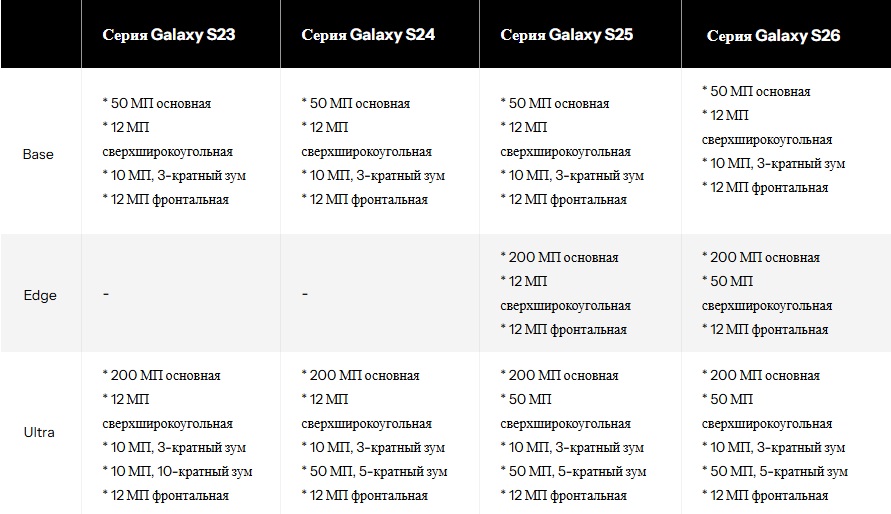Click the Edge row label

[40, 295]
